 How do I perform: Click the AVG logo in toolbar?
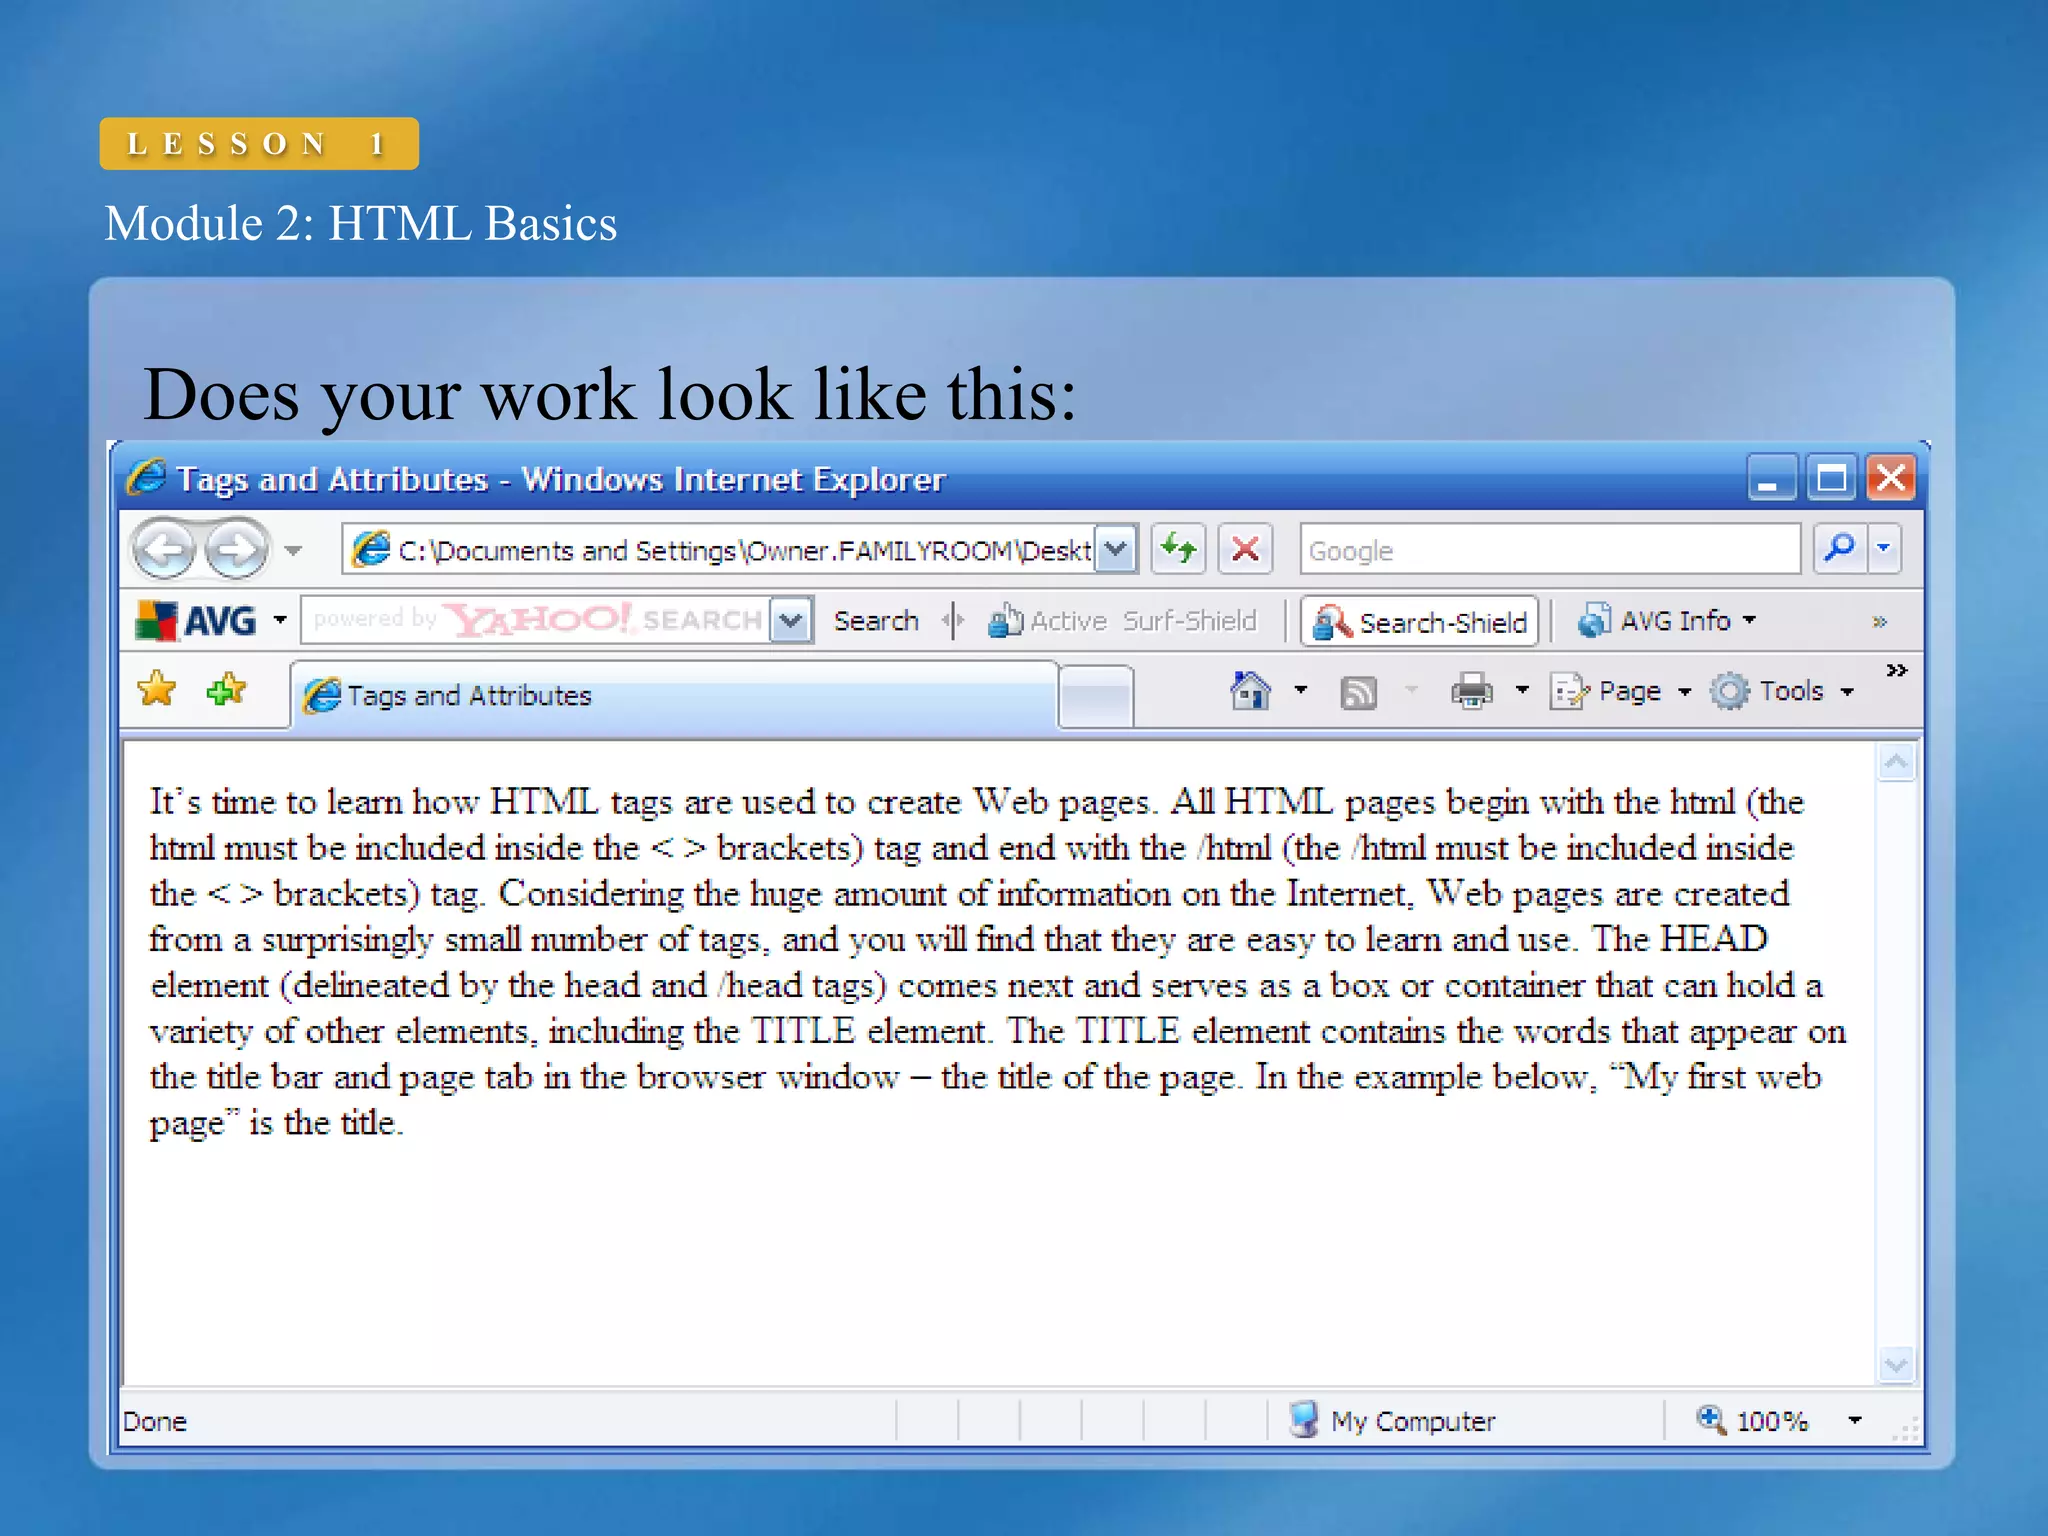tap(197, 620)
